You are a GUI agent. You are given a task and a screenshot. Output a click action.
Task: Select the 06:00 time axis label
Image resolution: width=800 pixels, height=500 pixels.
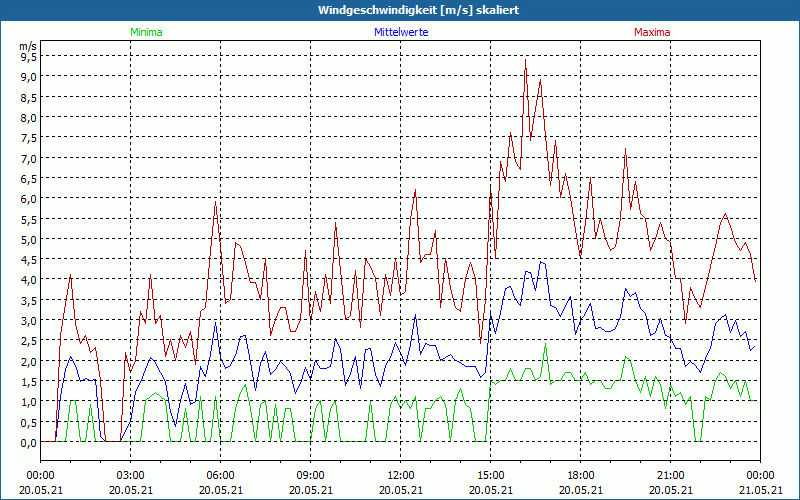pyautogui.click(x=220, y=475)
